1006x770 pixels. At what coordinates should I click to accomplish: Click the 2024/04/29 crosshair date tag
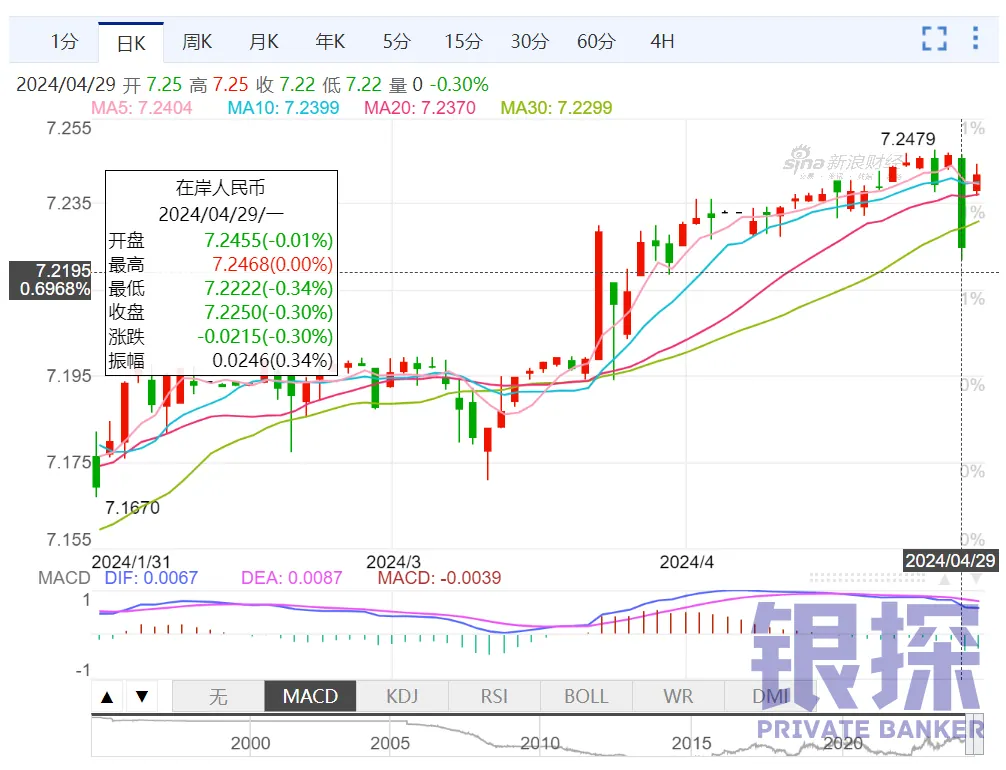(x=950, y=561)
